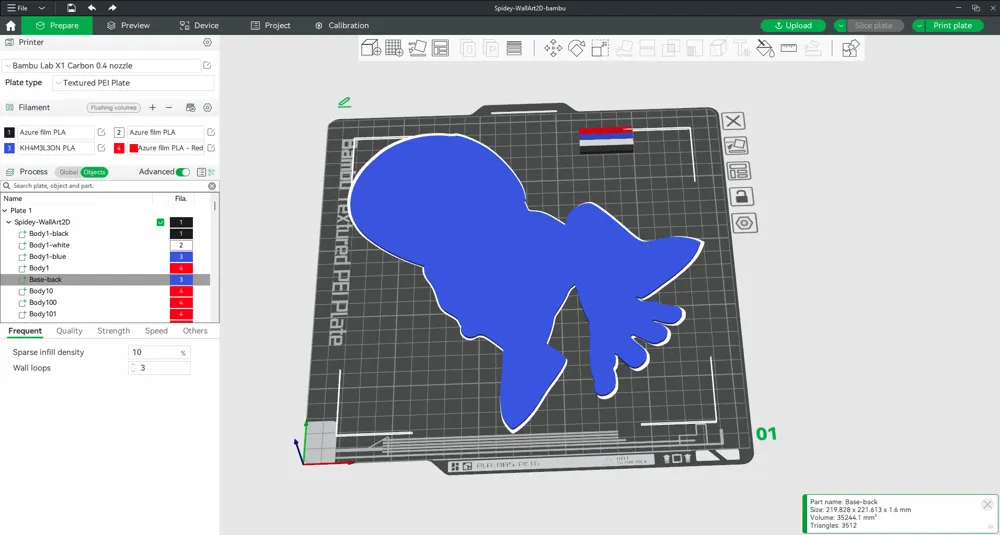Add a filament with plus icon
Image resolution: width=1000 pixels, height=535 pixels.
[x=152, y=108]
